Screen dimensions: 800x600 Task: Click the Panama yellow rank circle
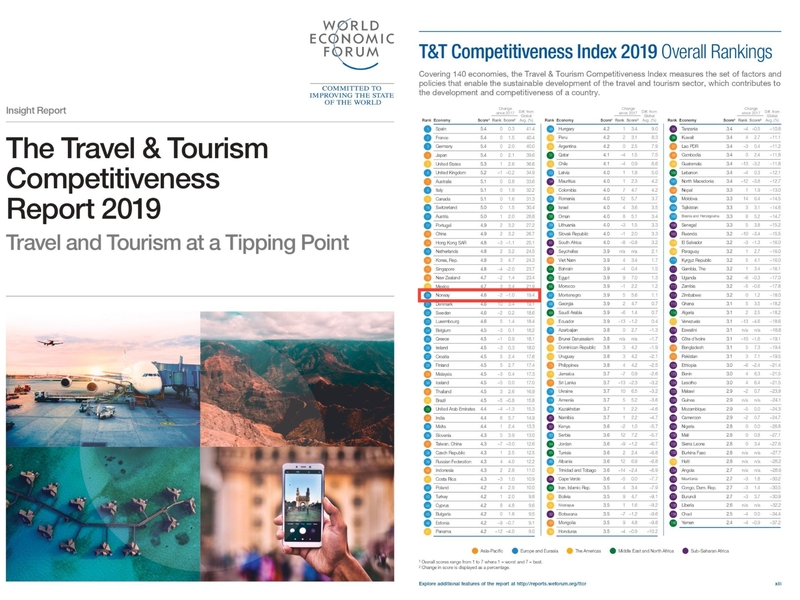point(428,531)
